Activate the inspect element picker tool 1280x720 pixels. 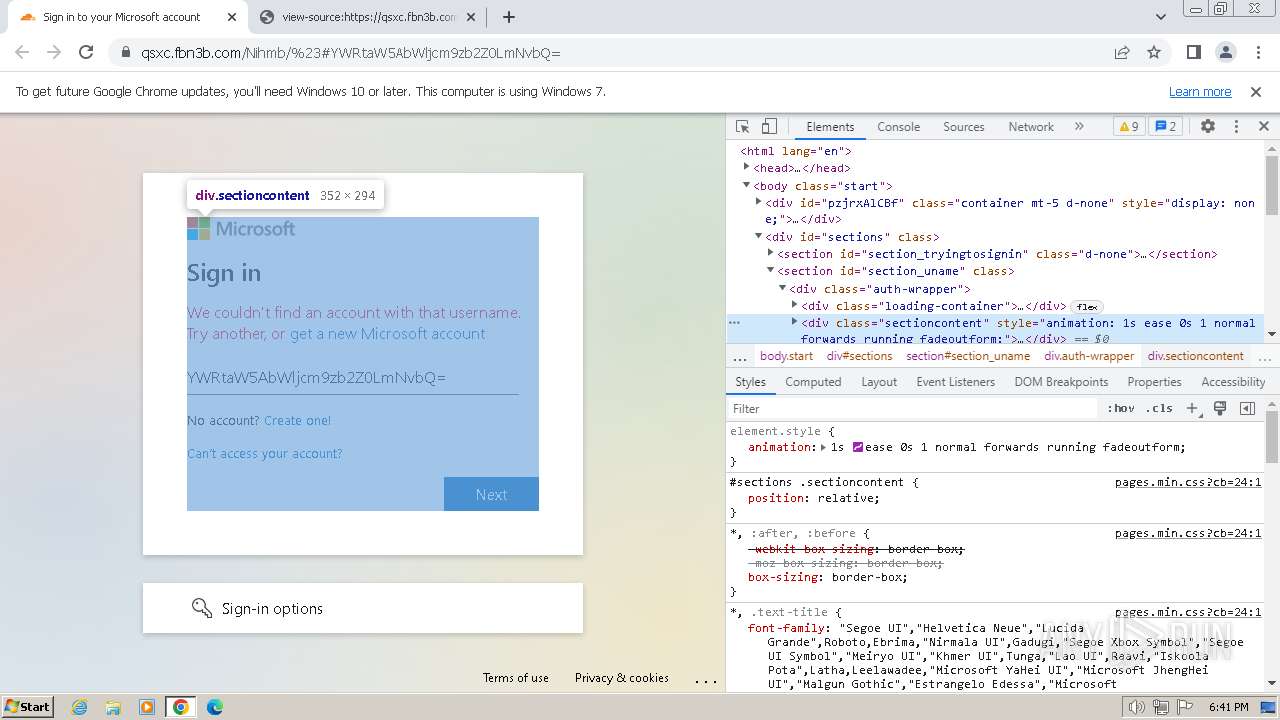tap(742, 127)
